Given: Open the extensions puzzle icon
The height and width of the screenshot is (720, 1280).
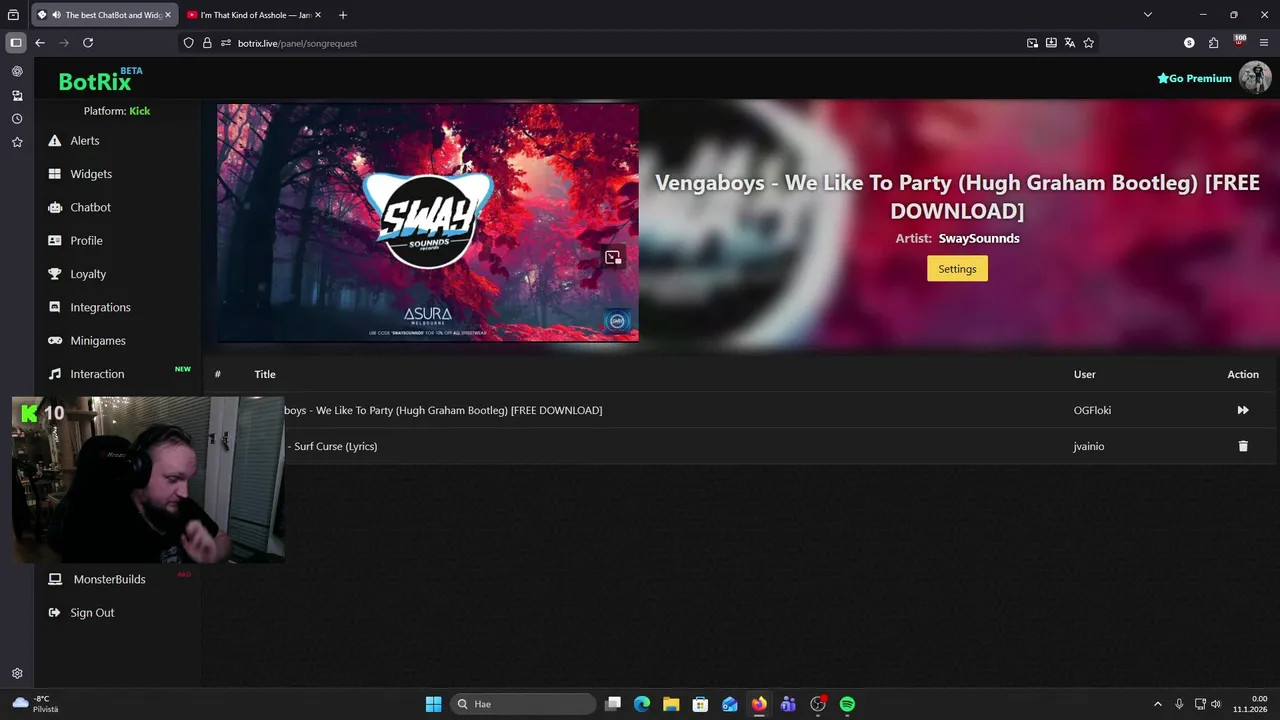Looking at the screenshot, I should (x=1214, y=43).
